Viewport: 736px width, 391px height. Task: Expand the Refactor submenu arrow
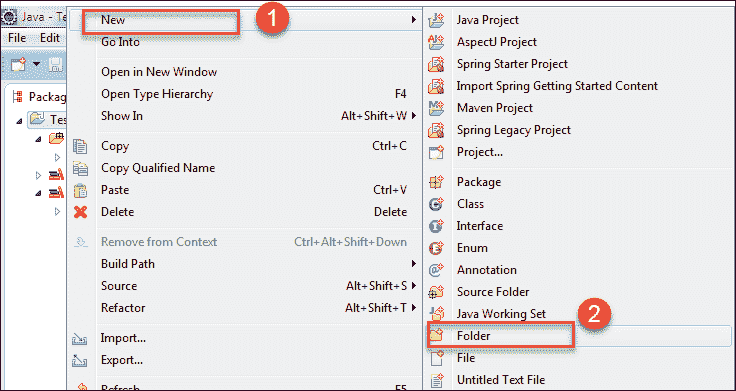(x=414, y=307)
